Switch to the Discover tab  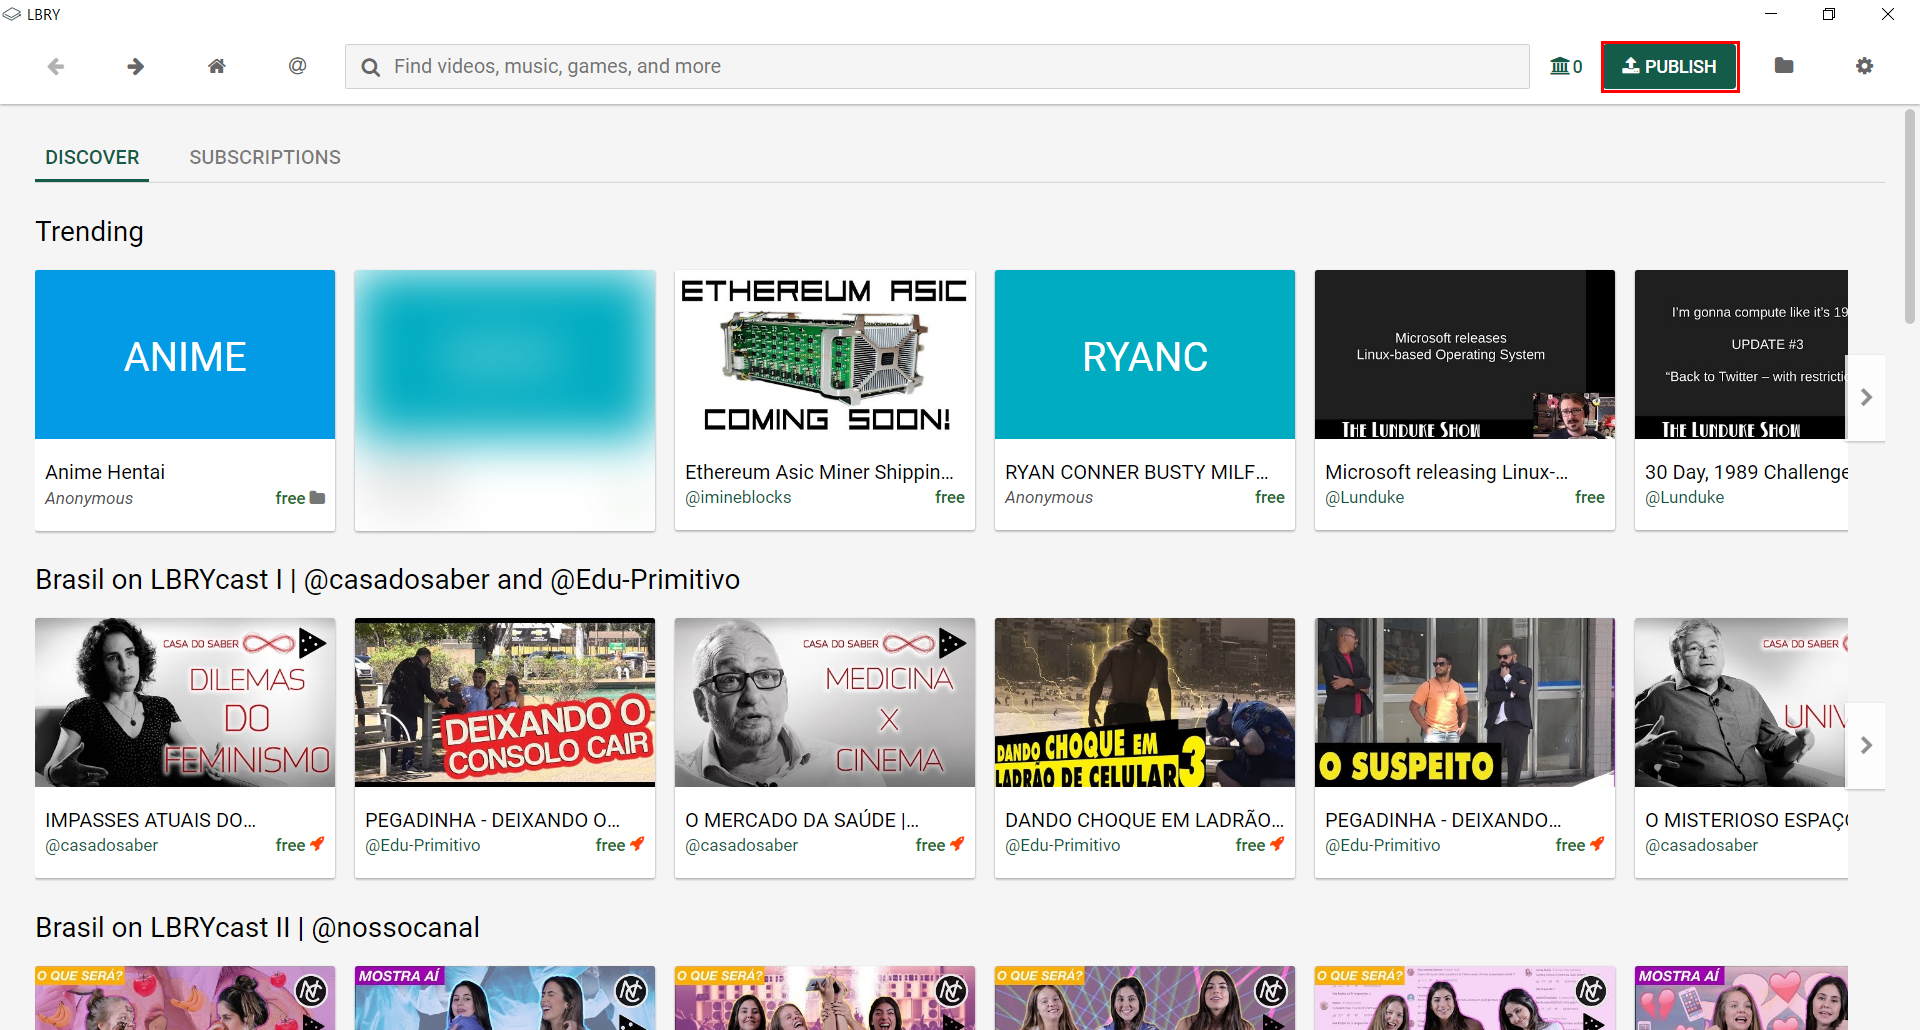point(92,157)
